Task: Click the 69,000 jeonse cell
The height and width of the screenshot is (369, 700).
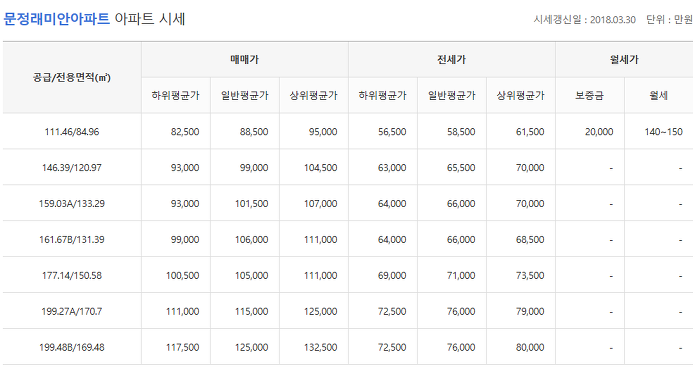Action: pos(392,275)
